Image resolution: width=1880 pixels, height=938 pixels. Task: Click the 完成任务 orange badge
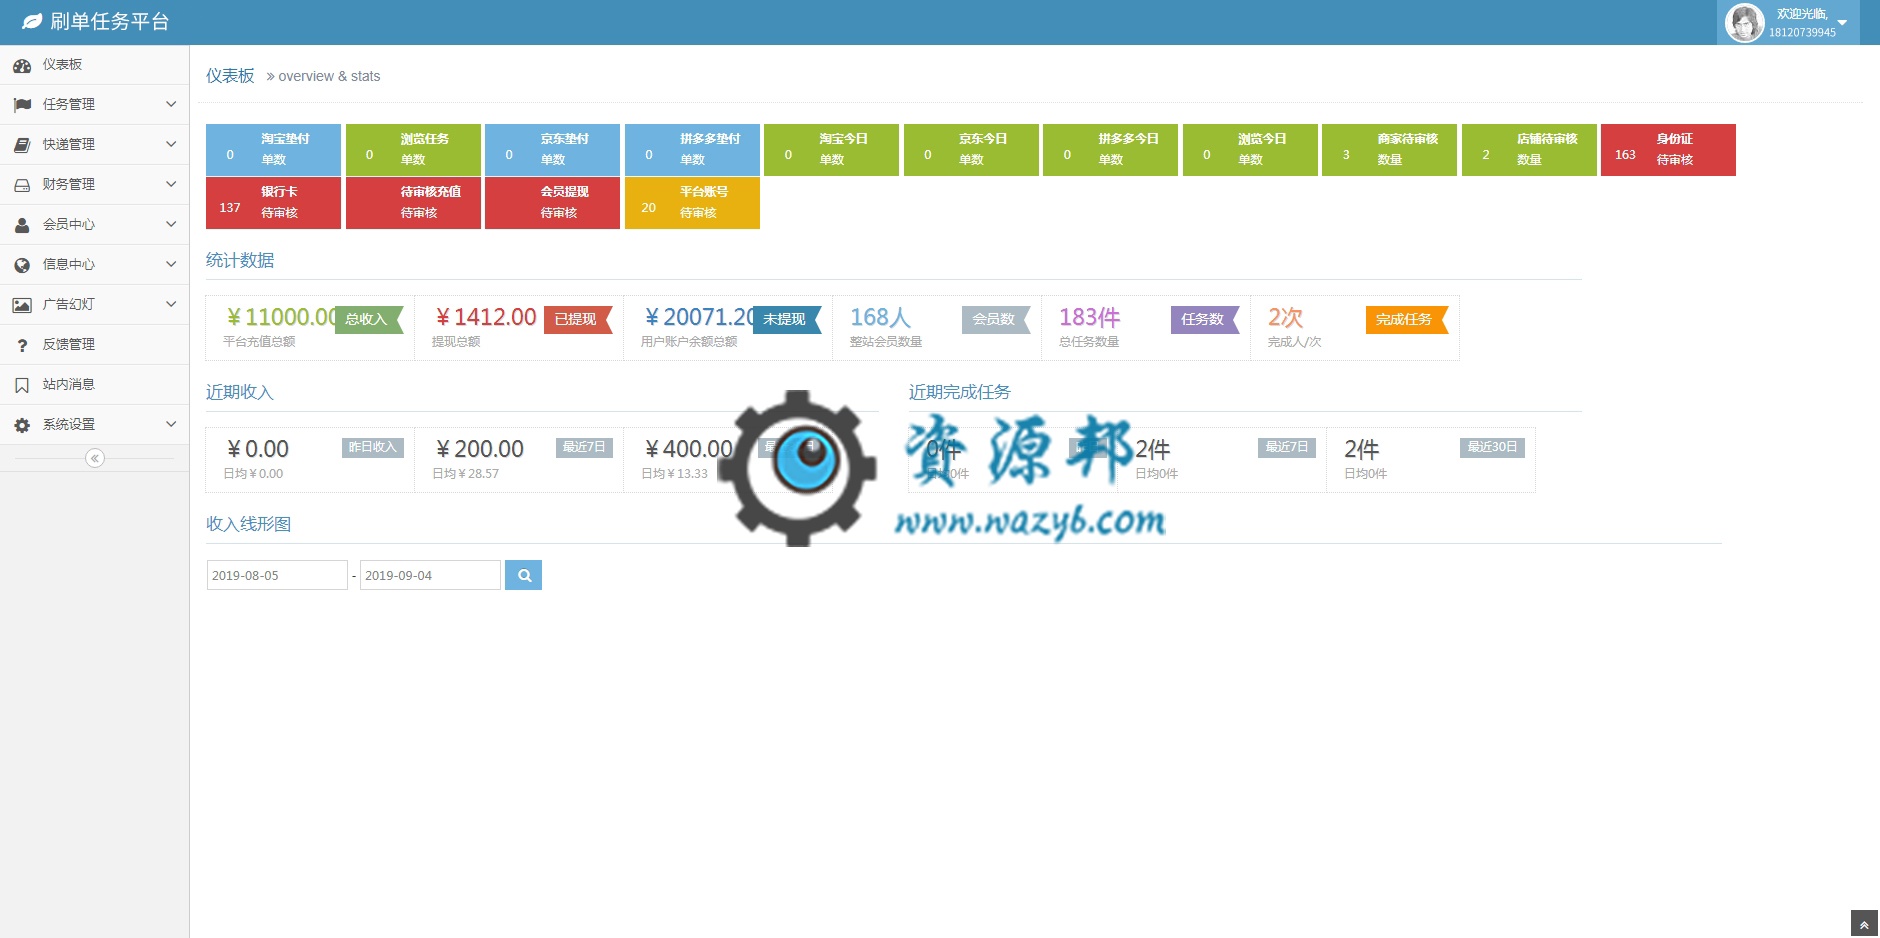point(1407,319)
